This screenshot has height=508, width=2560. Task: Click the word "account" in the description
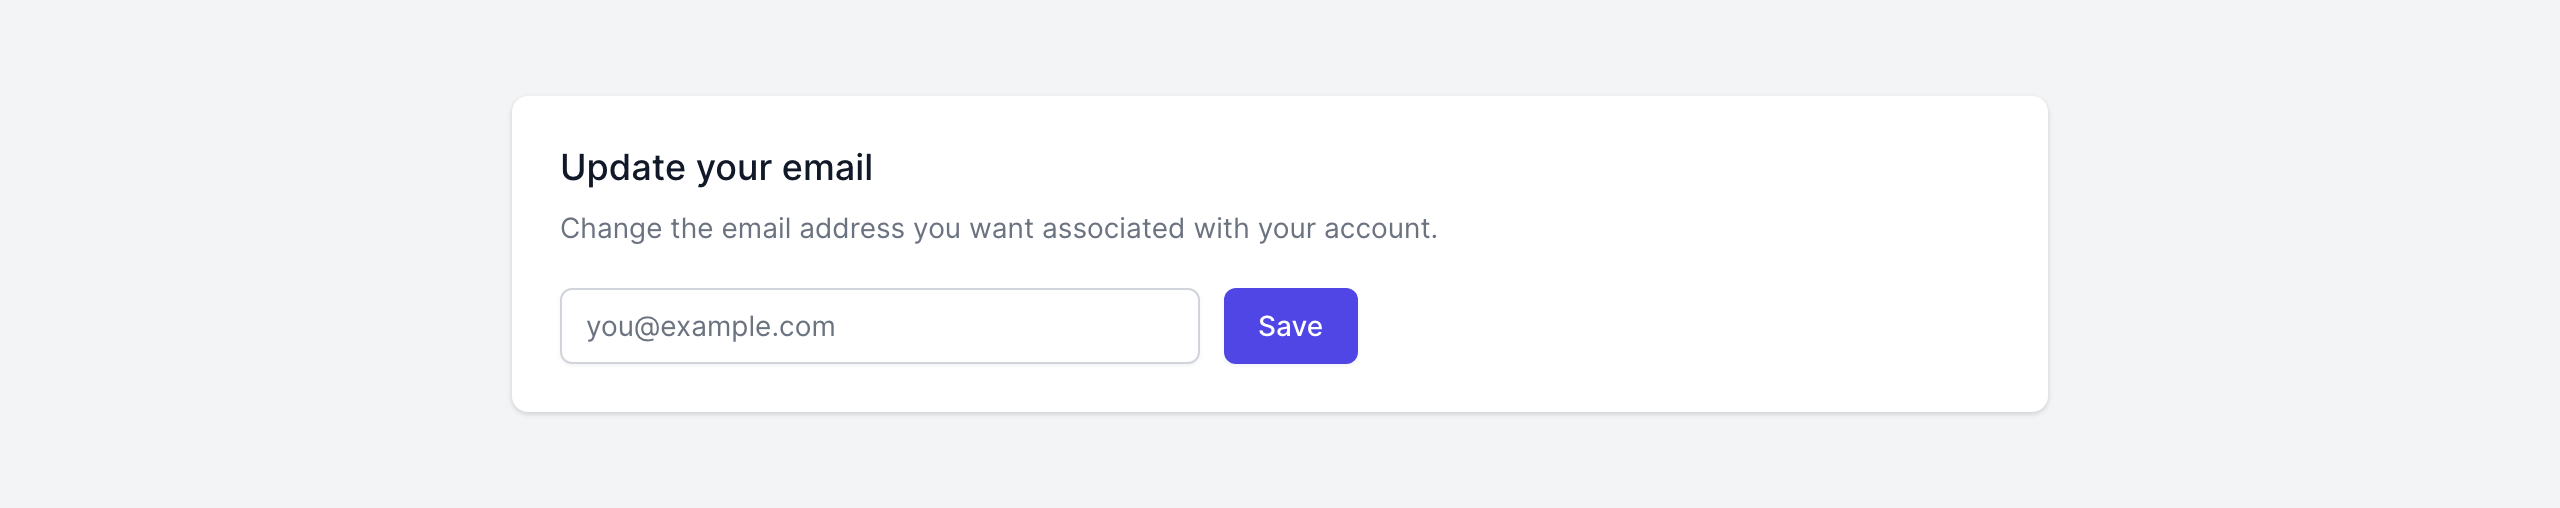pos(1377,229)
